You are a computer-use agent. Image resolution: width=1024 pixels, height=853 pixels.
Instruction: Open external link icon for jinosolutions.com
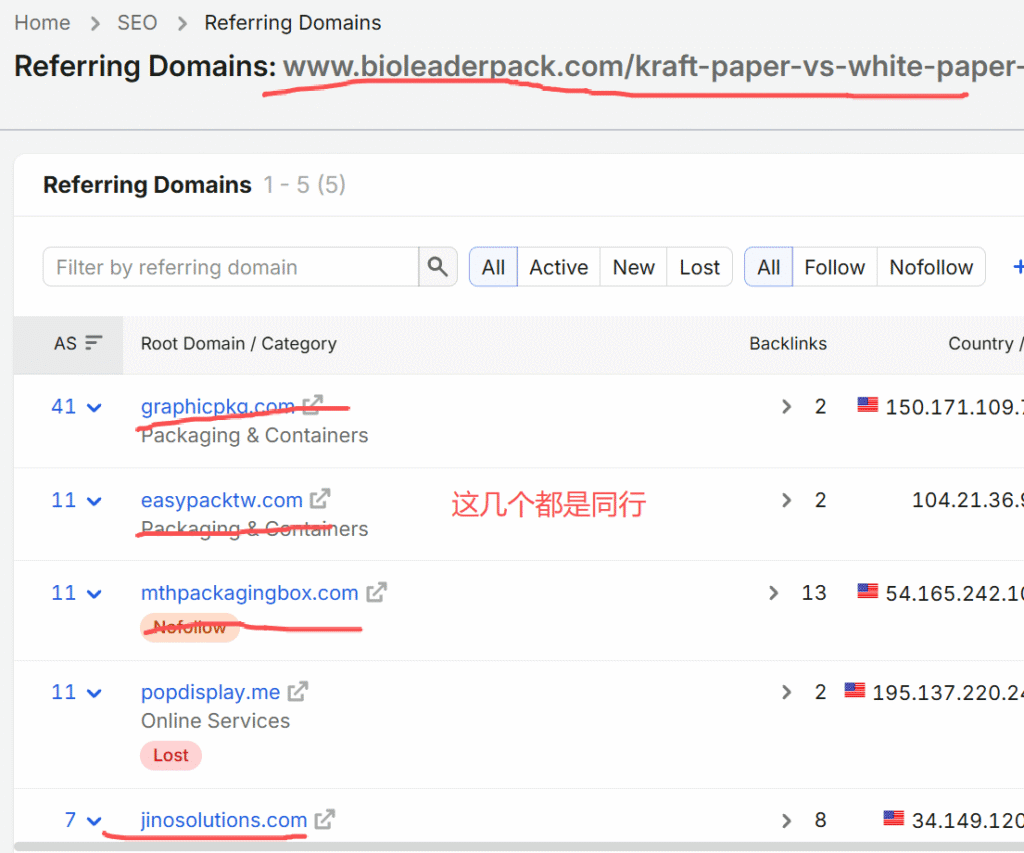click(325, 820)
